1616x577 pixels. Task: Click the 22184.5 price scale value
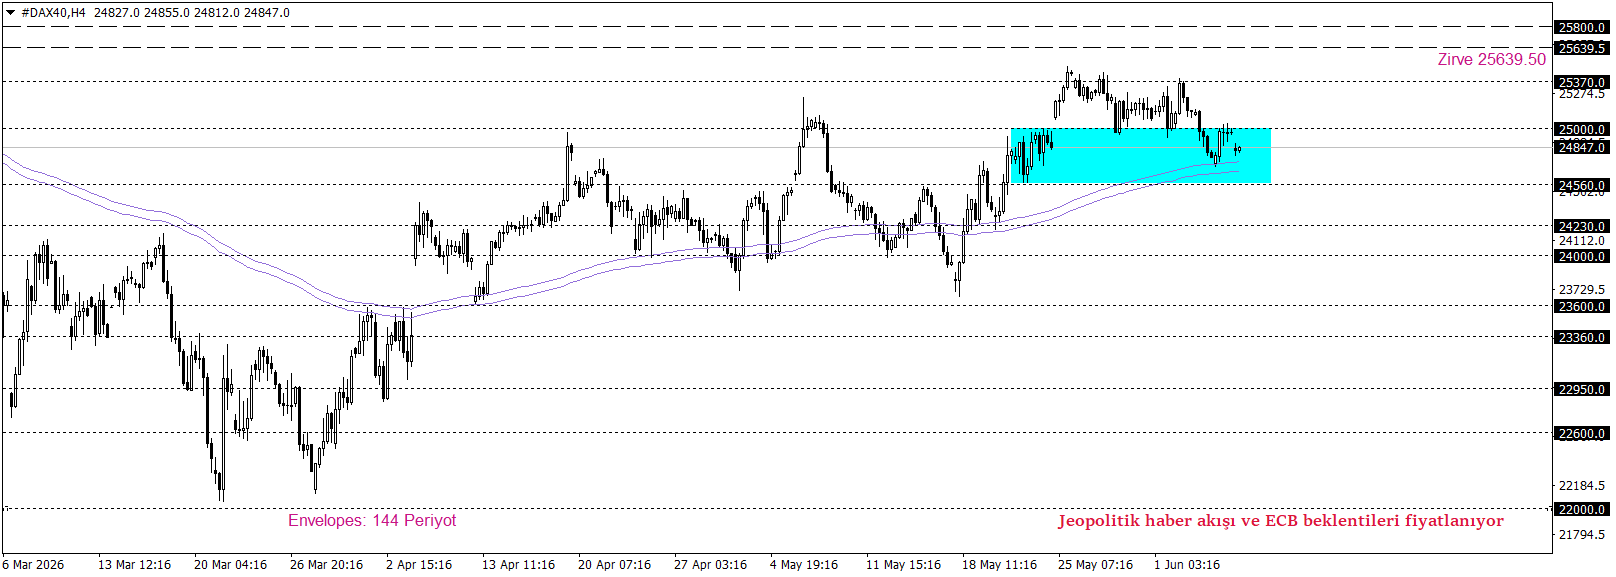[x=1582, y=486]
